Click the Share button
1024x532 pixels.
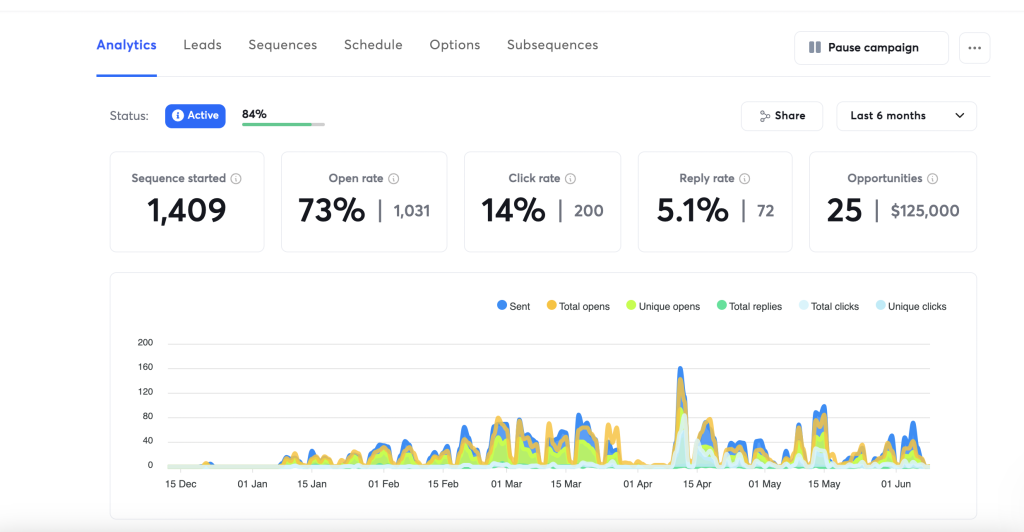click(781, 116)
